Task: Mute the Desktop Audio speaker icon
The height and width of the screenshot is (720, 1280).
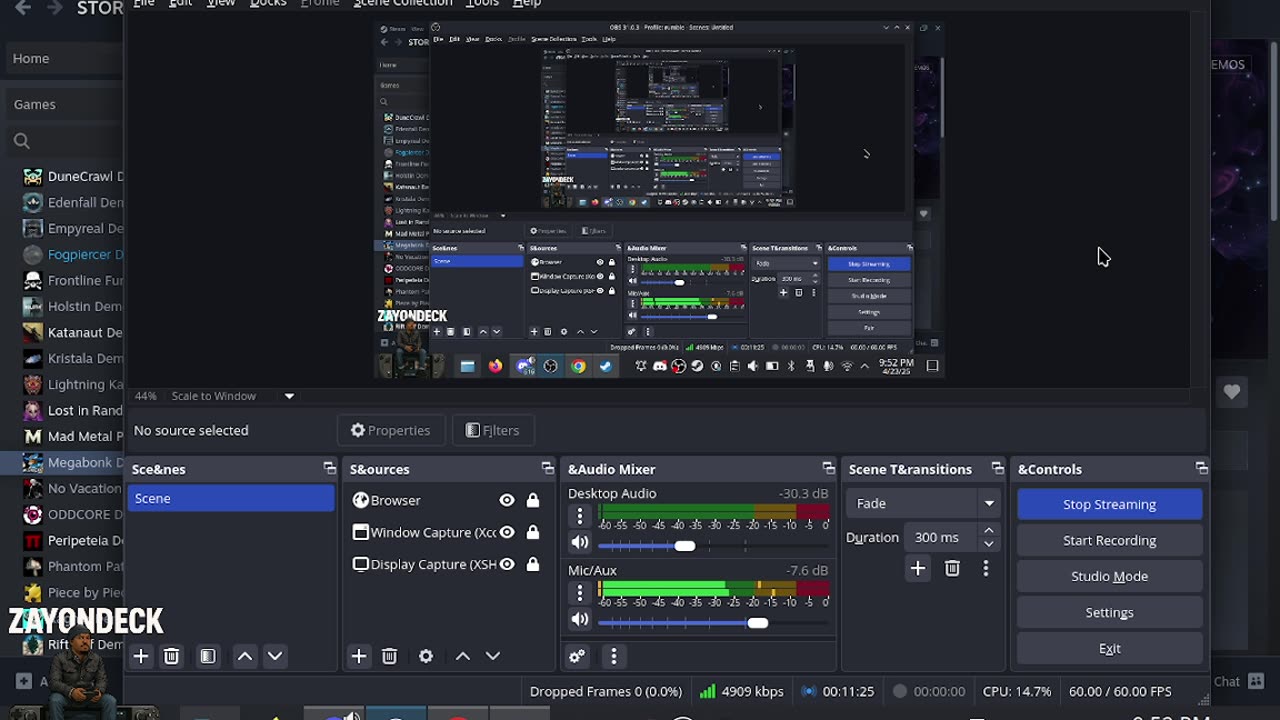Action: click(x=580, y=543)
